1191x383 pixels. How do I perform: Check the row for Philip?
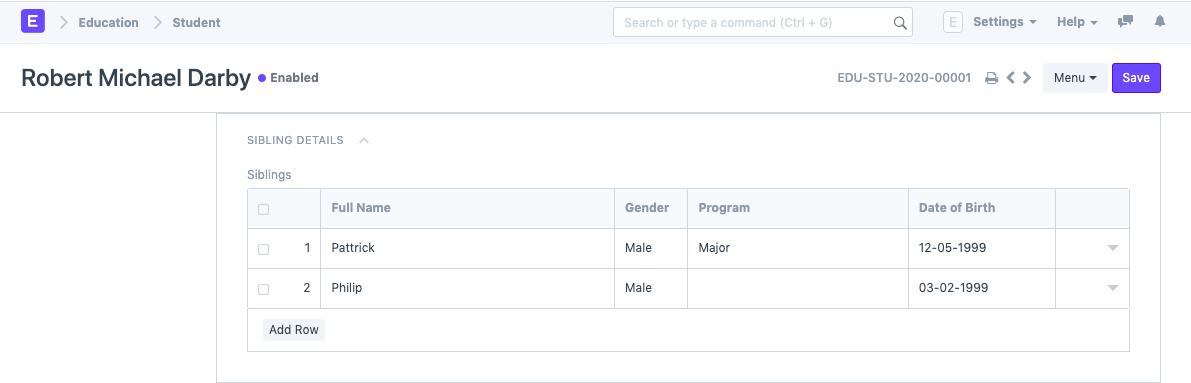[x=264, y=289]
